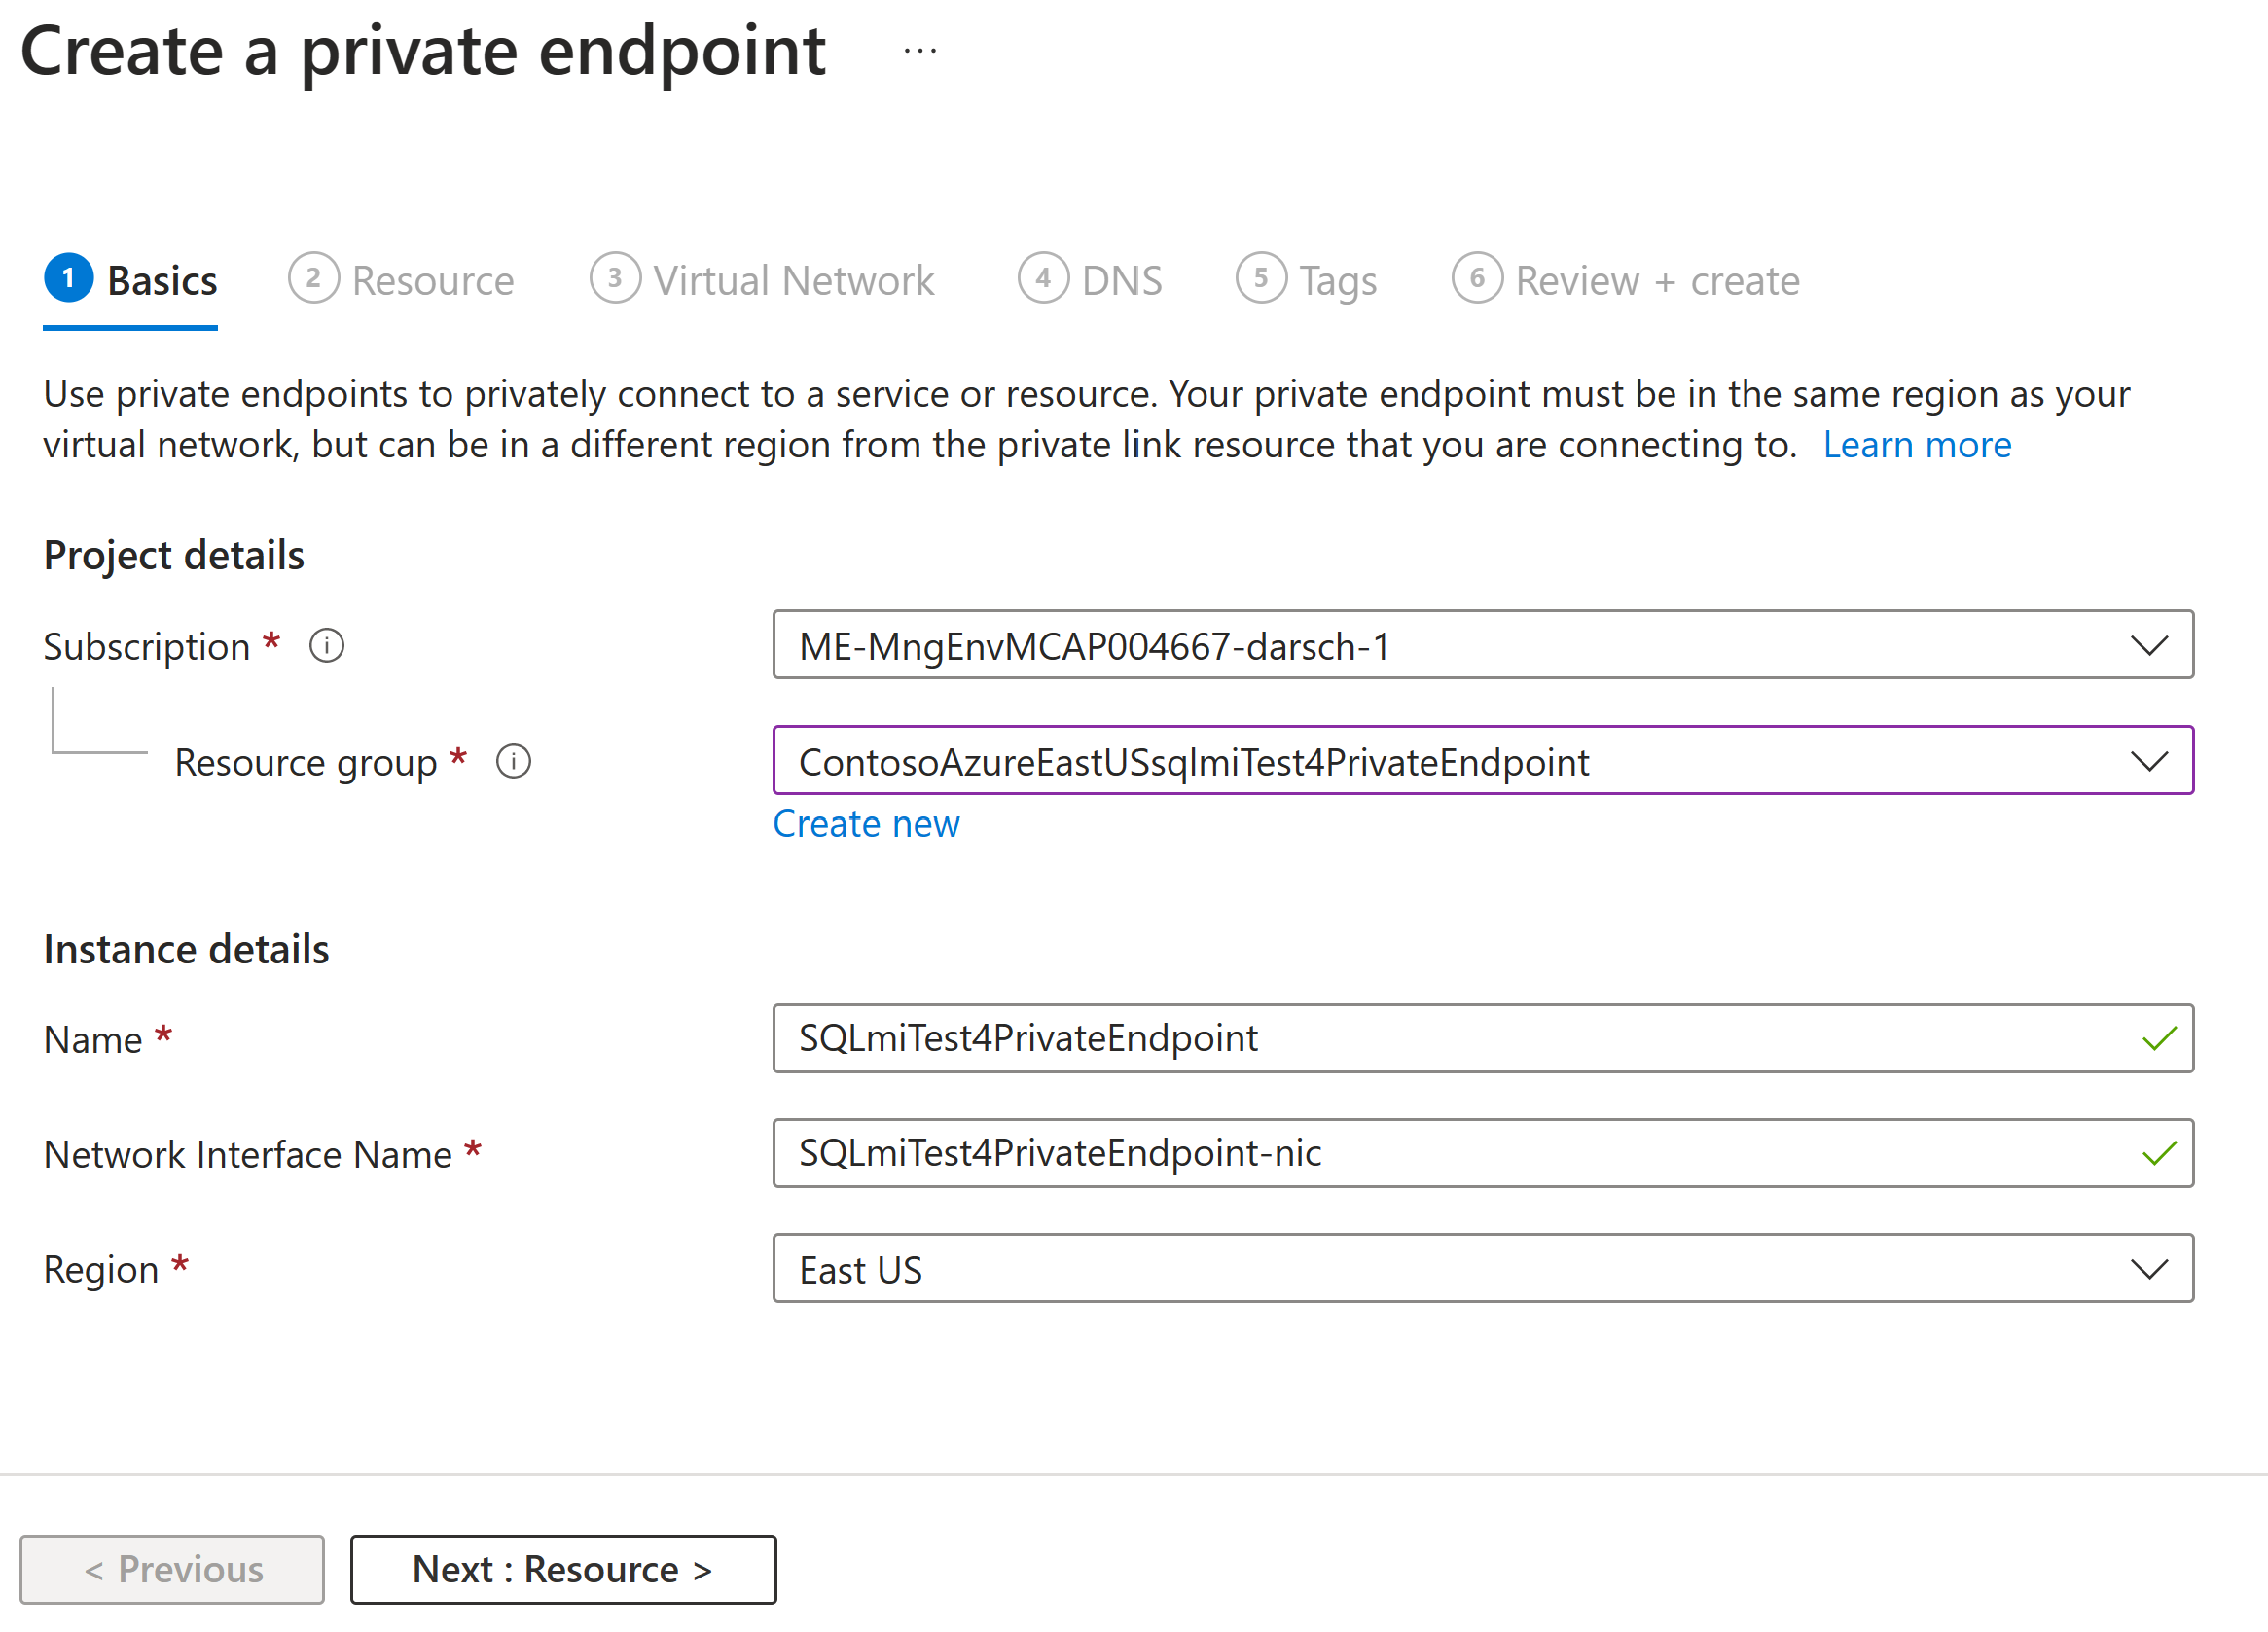Click step 6 circle icon

coord(1476,278)
